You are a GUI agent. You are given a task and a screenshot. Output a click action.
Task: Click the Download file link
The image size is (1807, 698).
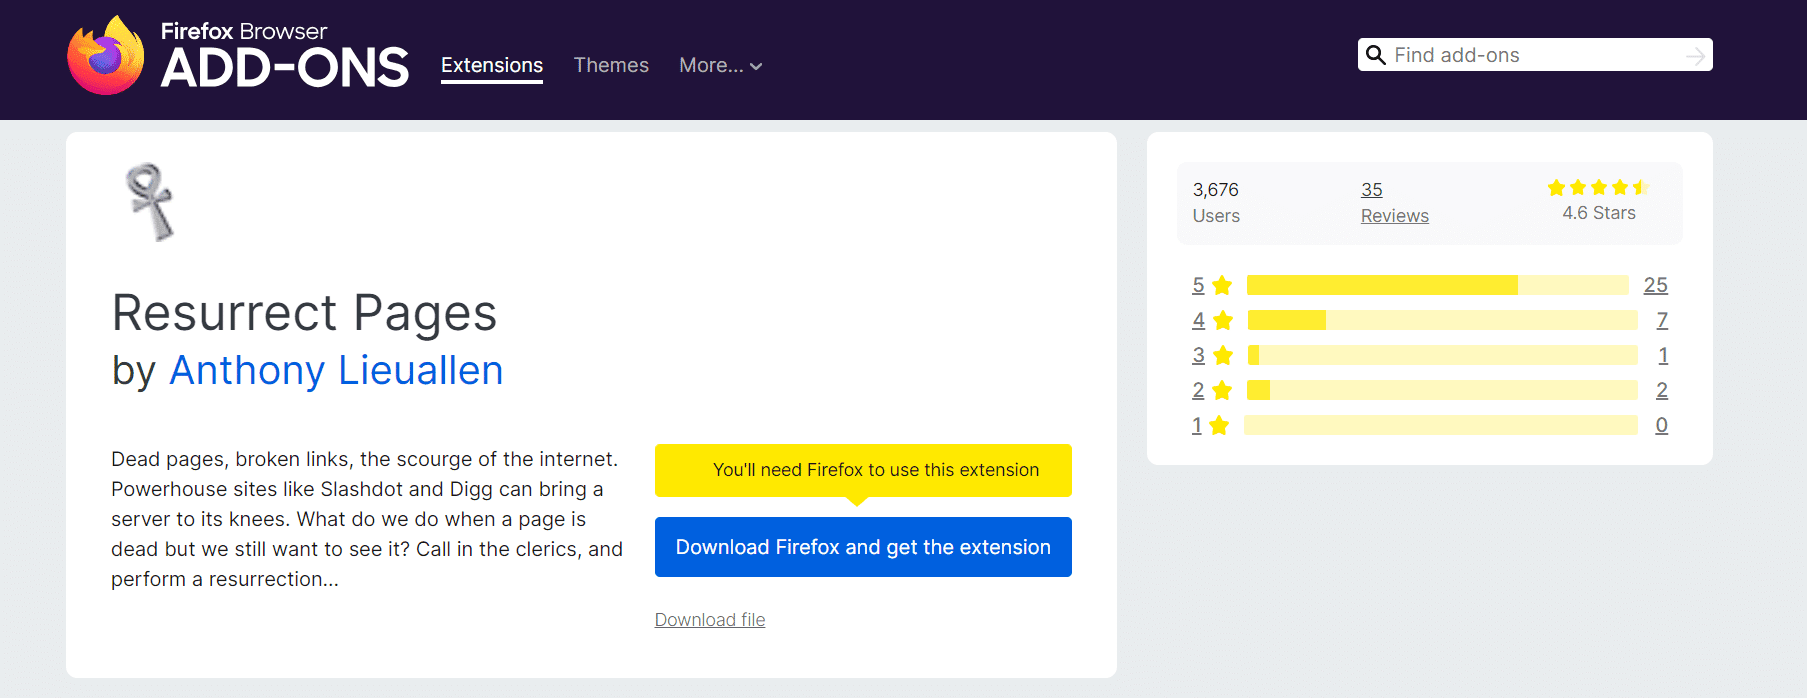[710, 620]
